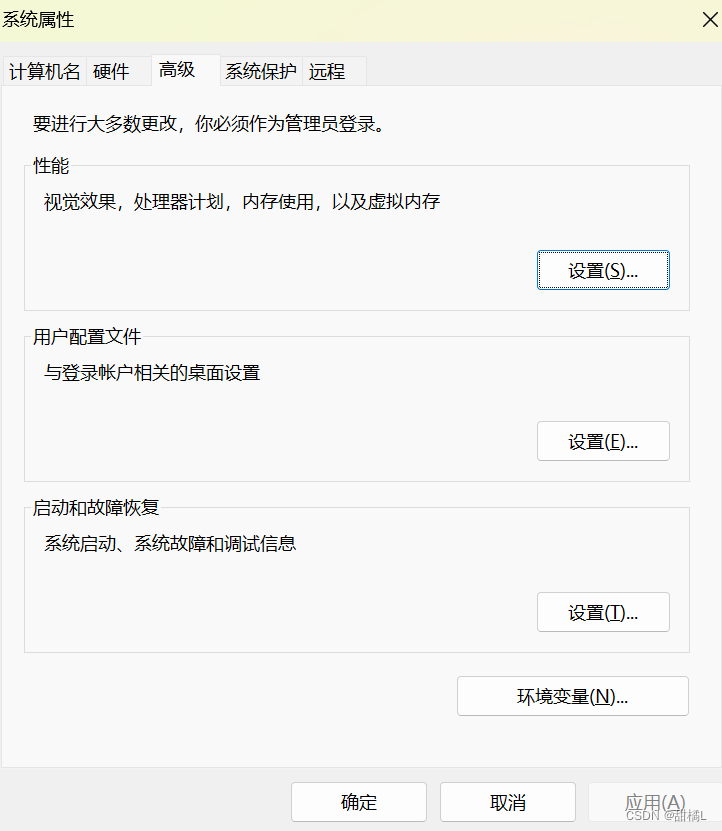Click user profile 设置(E) button
The image size is (722, 831).
click(603, 441)
